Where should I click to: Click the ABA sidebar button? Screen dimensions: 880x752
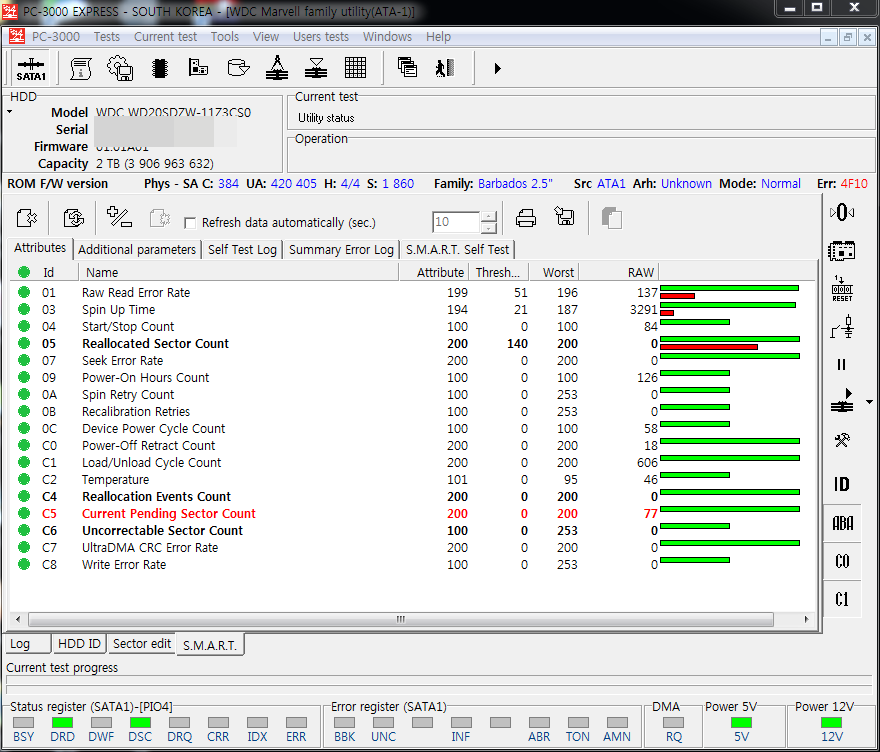click(x=842, y=523)
